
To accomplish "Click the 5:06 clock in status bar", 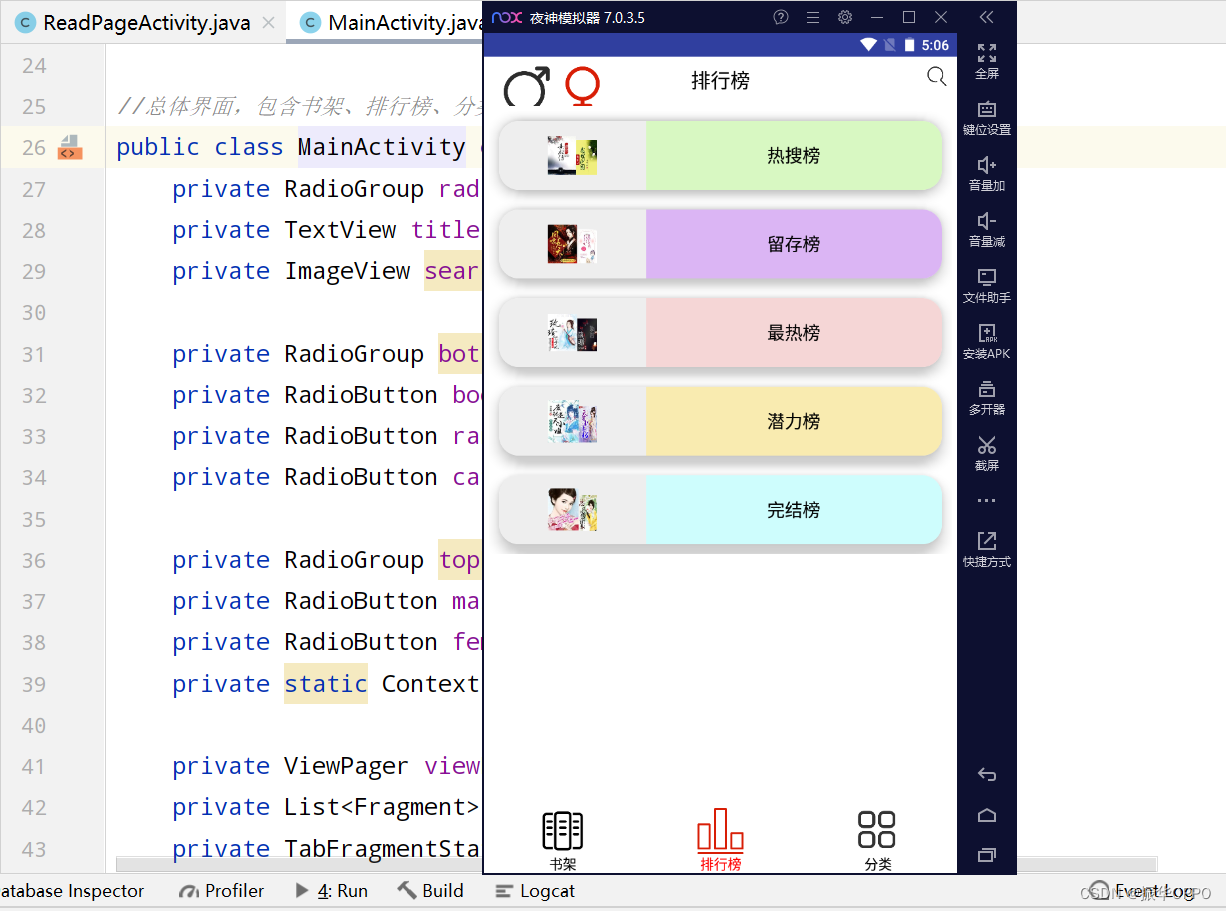I will (936, 45).
